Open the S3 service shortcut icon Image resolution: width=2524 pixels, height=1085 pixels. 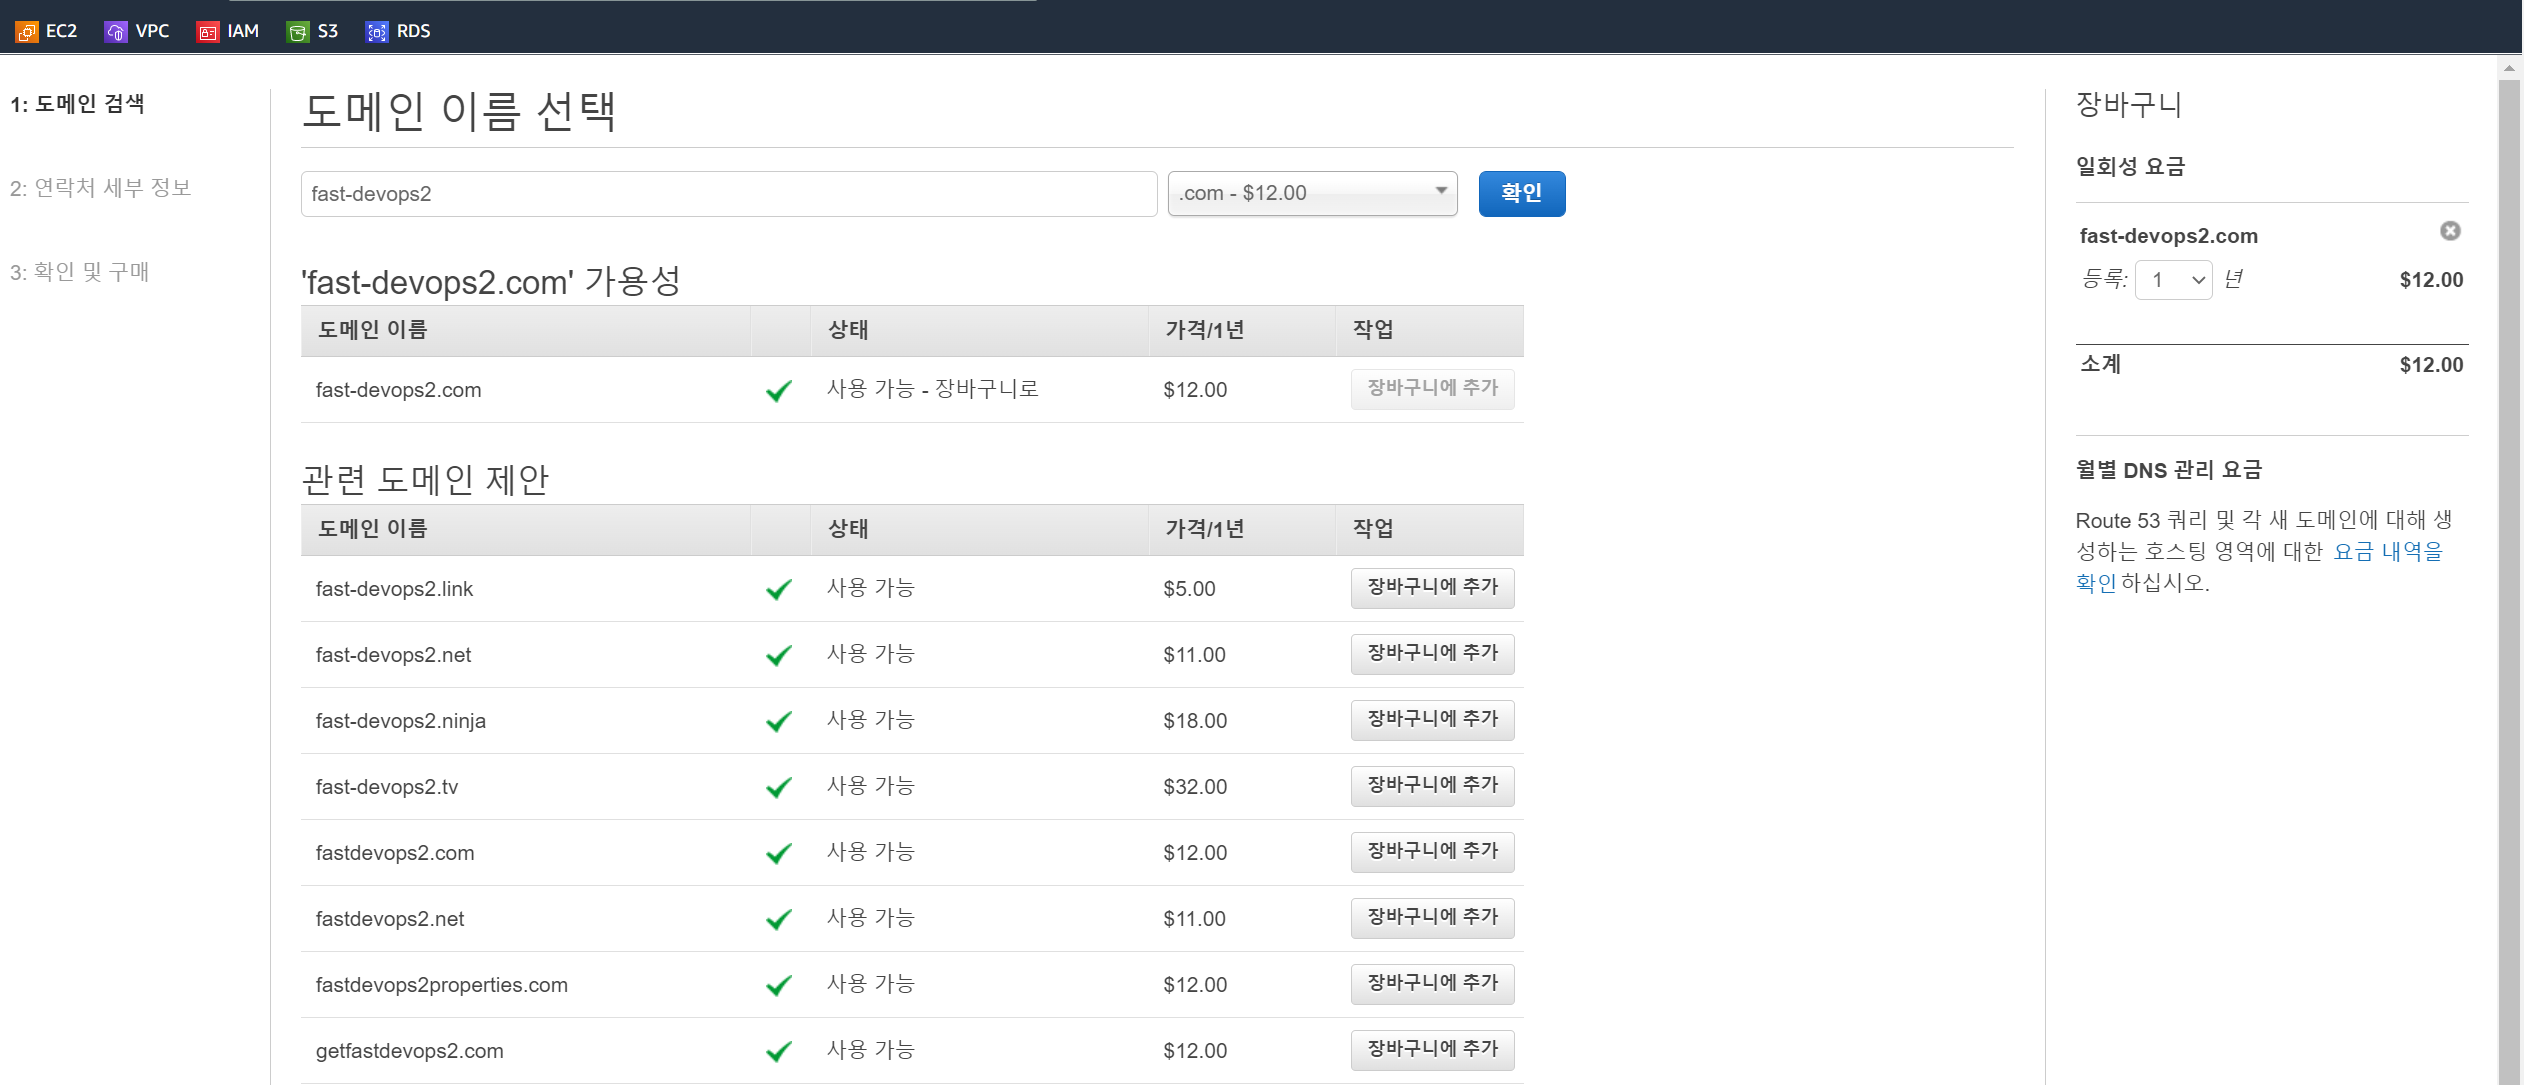point(298,32)
